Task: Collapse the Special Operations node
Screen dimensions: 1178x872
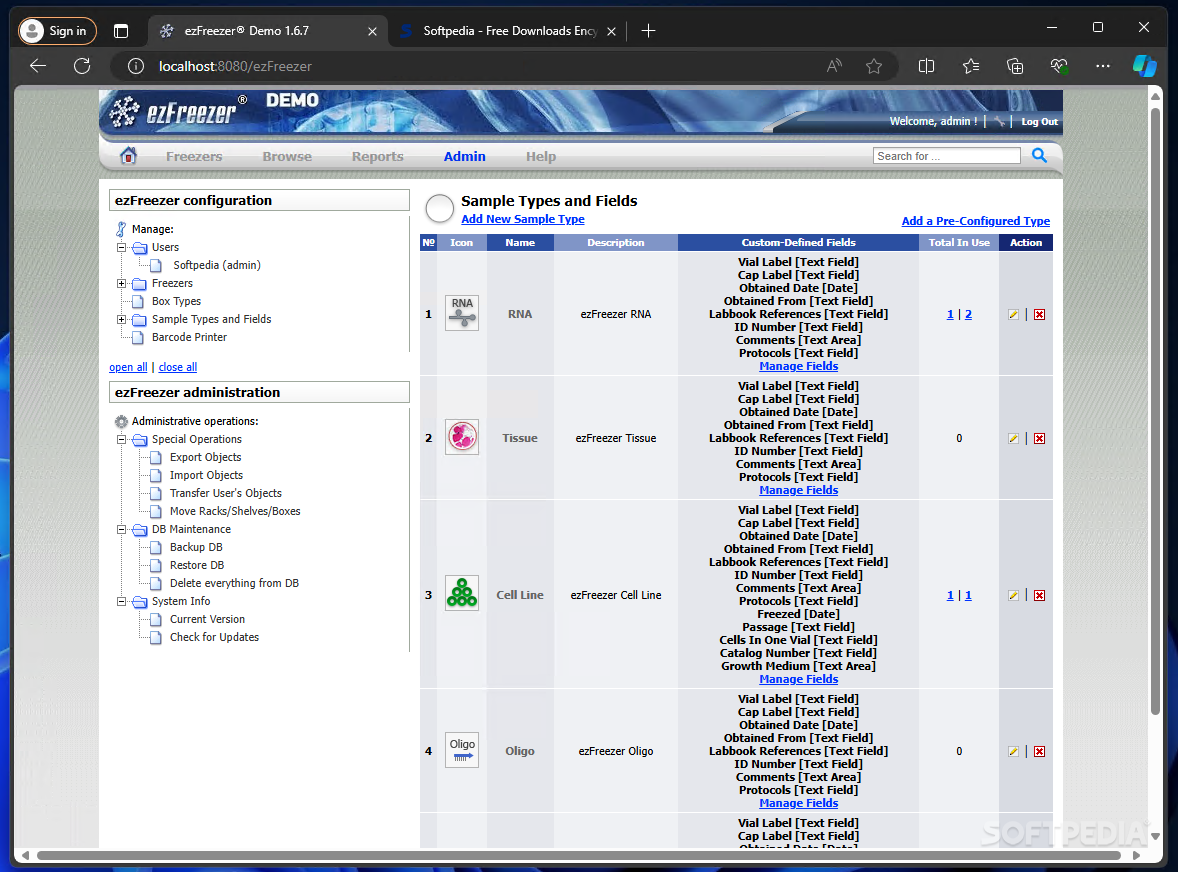Action: point(121,439)
